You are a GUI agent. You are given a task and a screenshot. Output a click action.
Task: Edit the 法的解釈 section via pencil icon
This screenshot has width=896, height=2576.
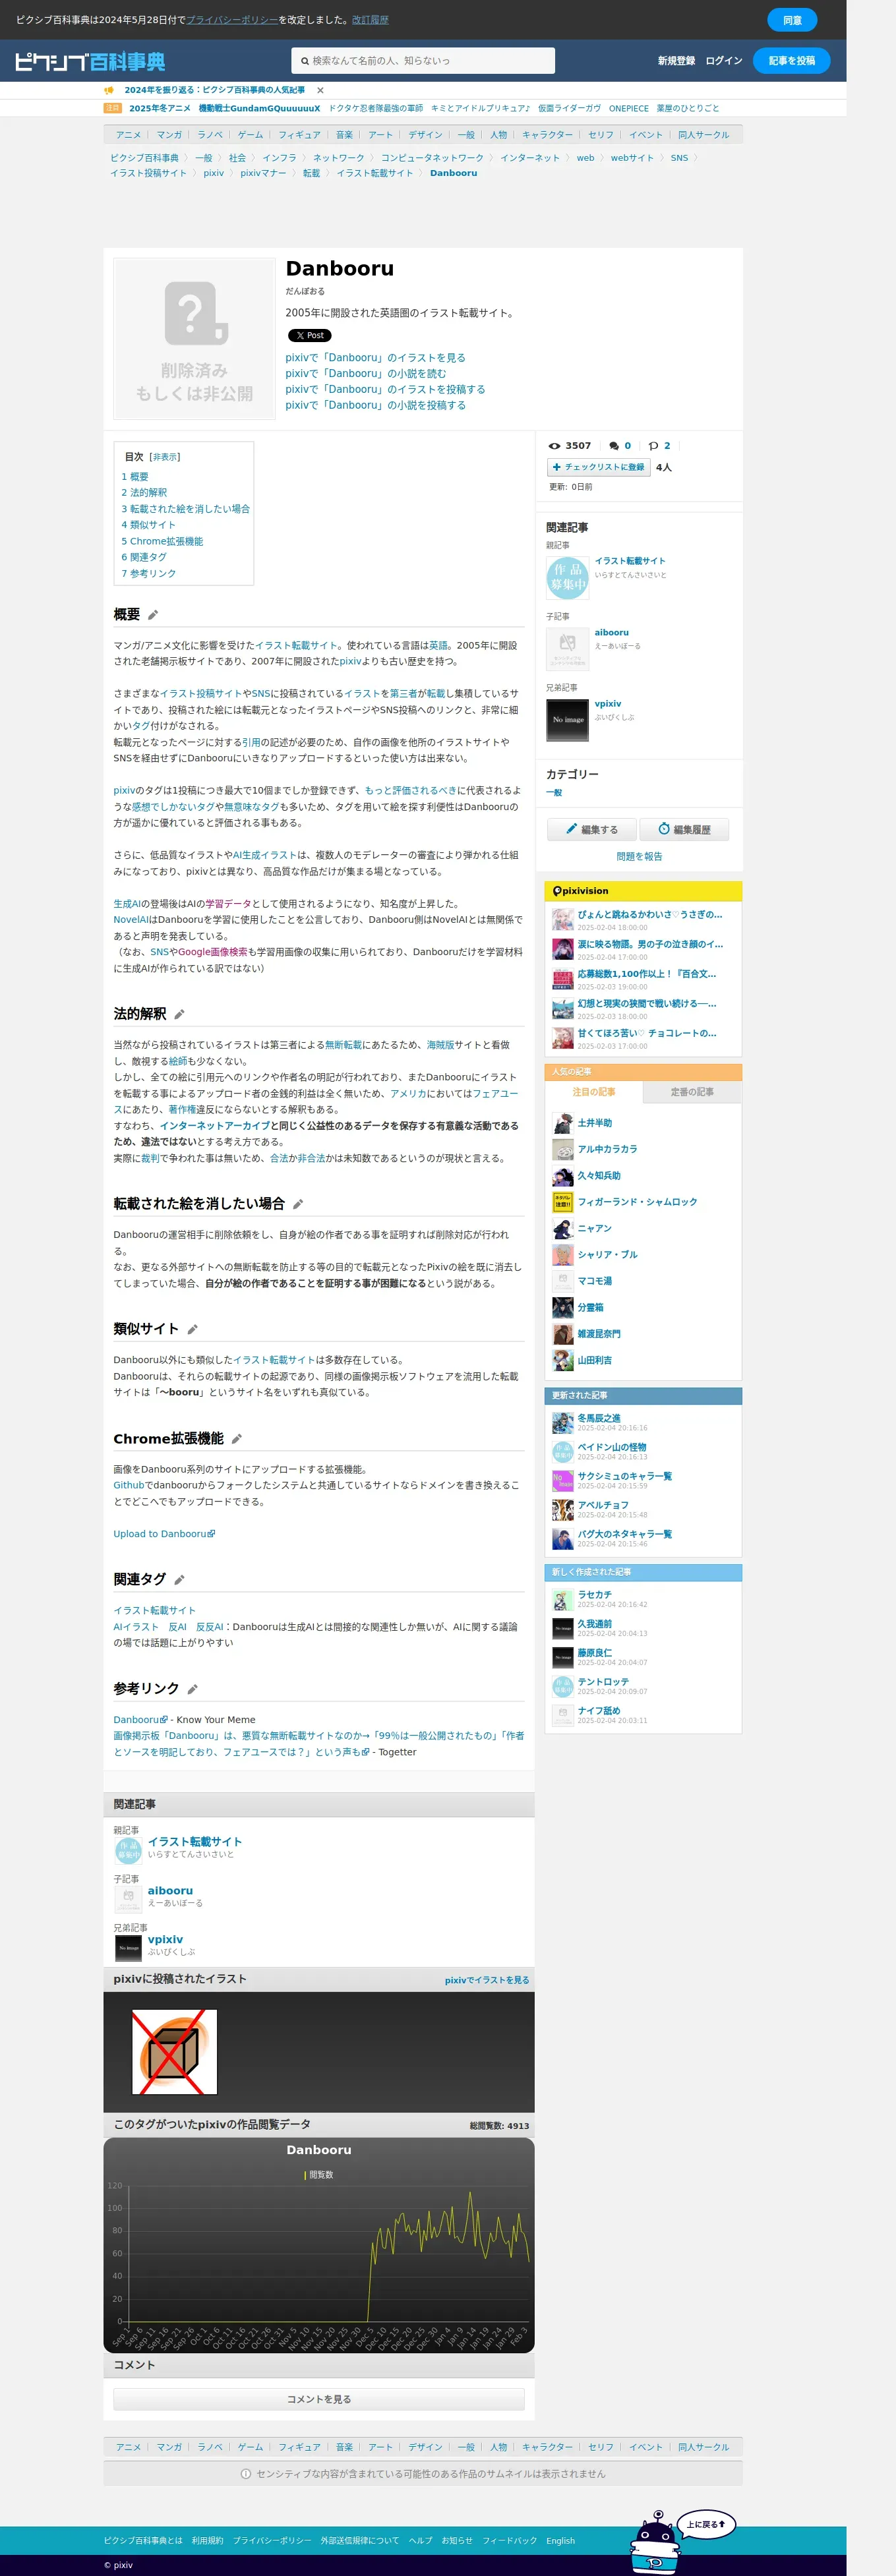click(x=179, y=1014)
